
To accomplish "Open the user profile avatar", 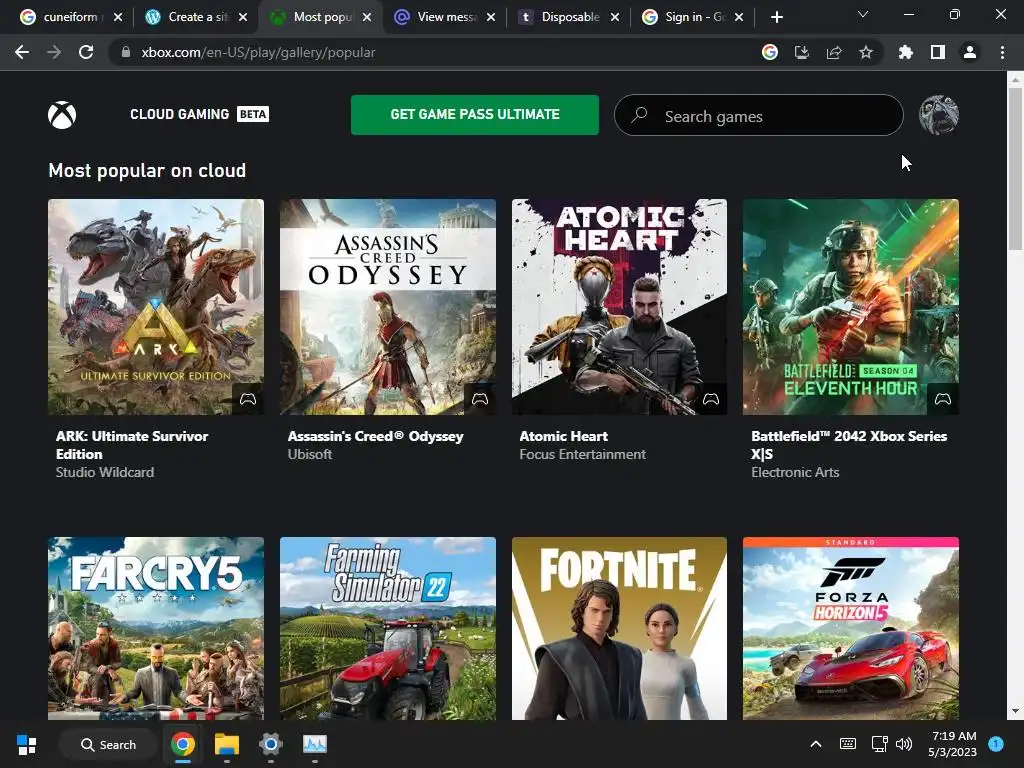I will pyautogui.click(x=938, y=115).
